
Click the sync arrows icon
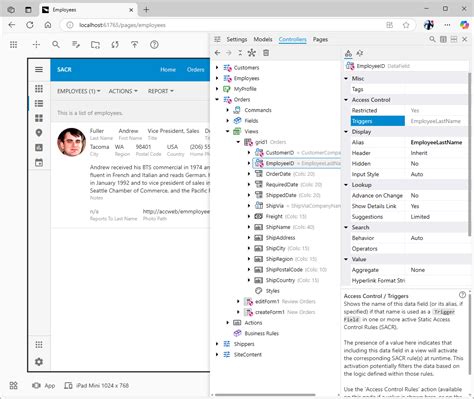[115, 45]
